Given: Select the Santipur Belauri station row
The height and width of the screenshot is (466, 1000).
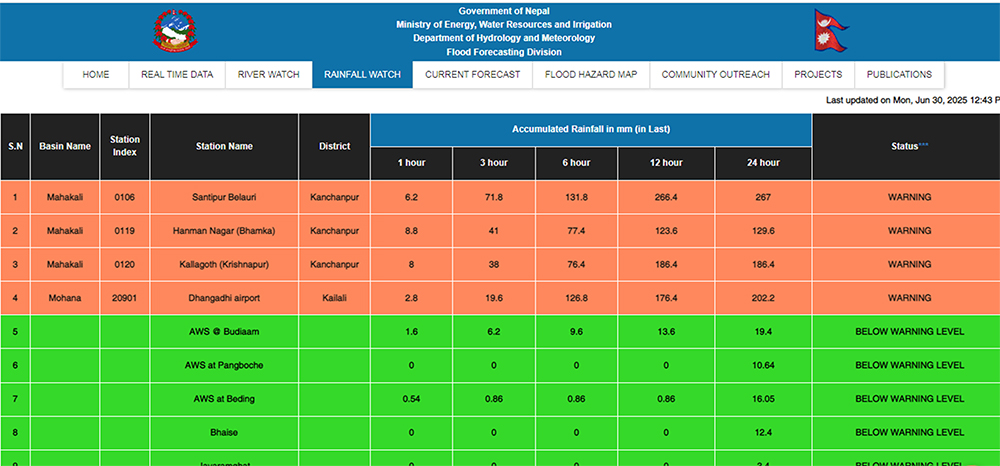Looking at the screenshot, I should pyautogui.click(x=224, y=197).
